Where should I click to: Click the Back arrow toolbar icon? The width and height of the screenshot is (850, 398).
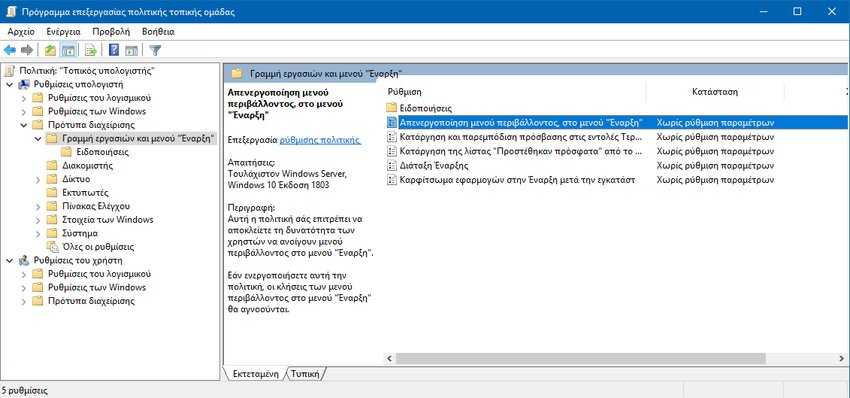pyautogui.click(x=9, y=50)
